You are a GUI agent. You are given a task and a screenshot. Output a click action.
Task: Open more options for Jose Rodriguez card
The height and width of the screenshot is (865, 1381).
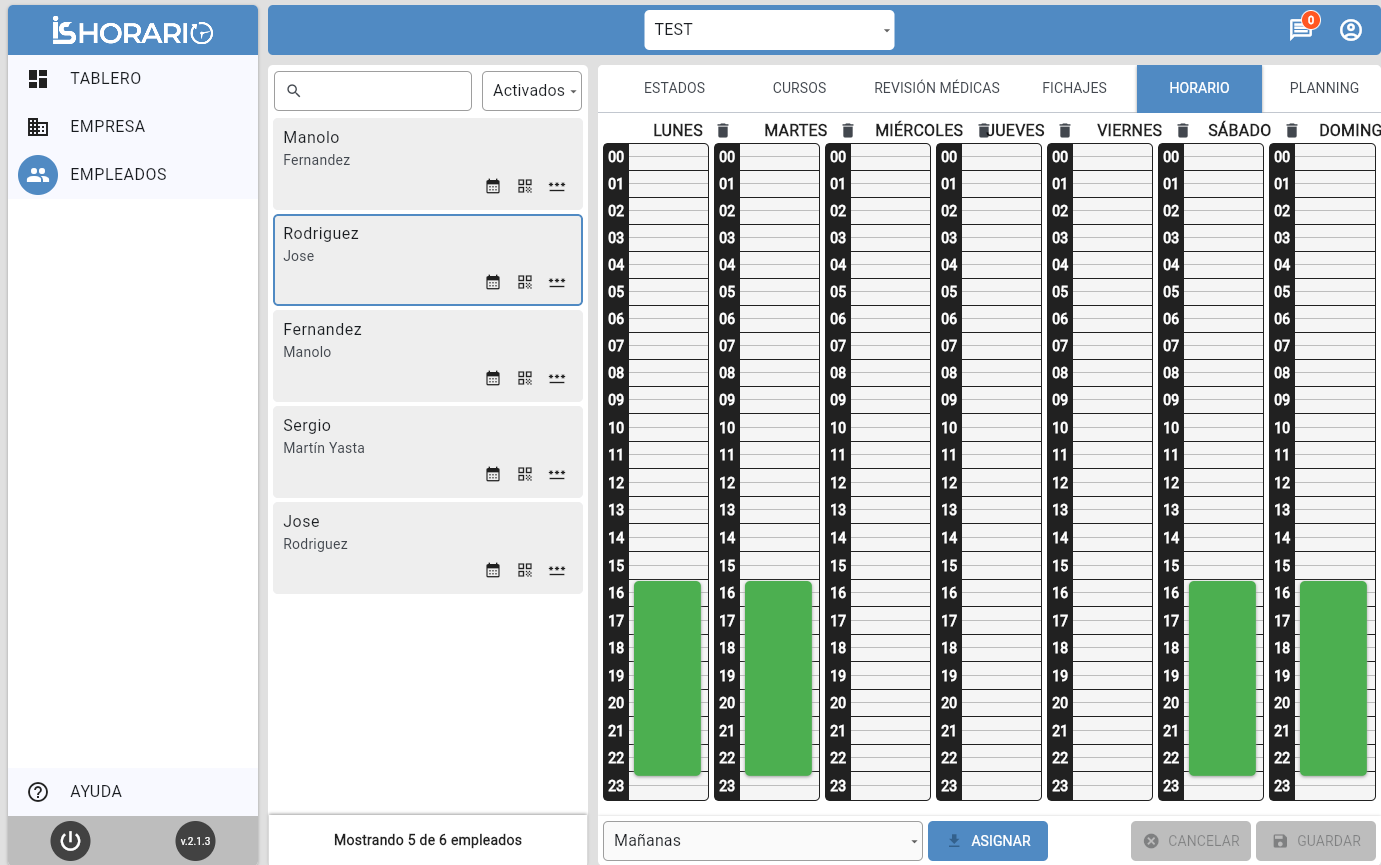[557, 570]
